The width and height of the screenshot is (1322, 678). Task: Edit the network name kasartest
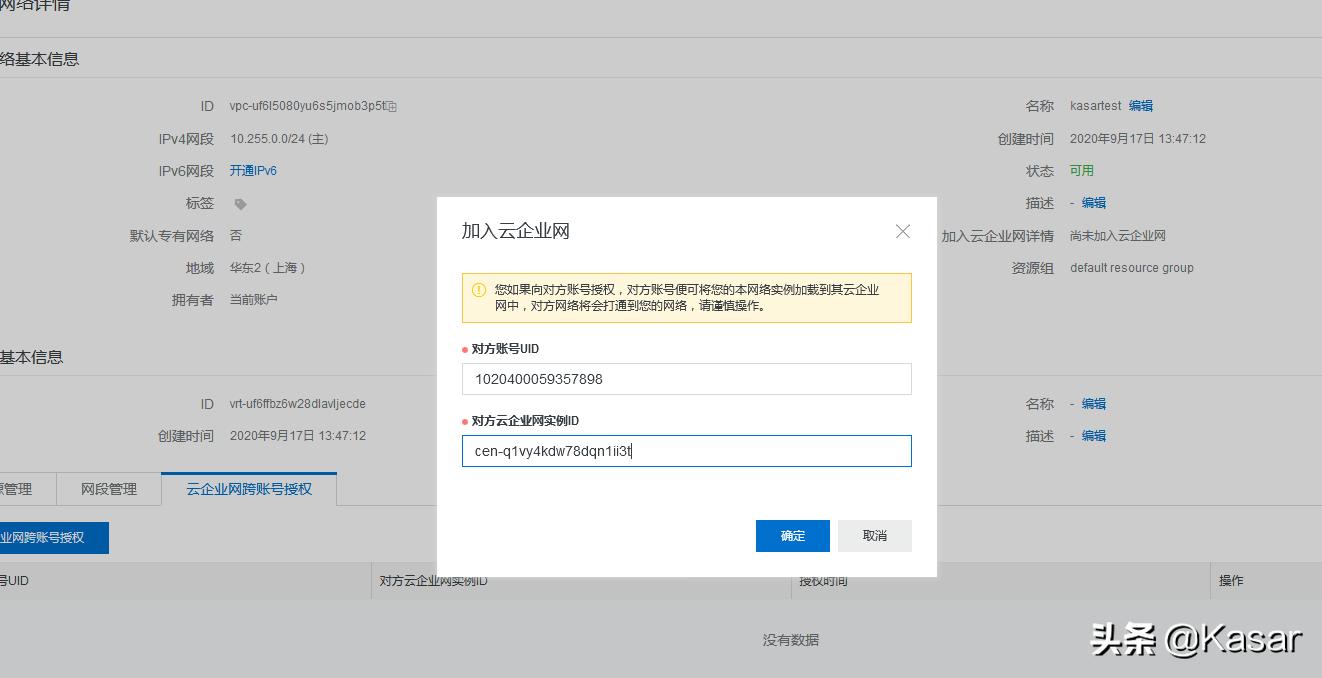click(x=1140, y=105)
